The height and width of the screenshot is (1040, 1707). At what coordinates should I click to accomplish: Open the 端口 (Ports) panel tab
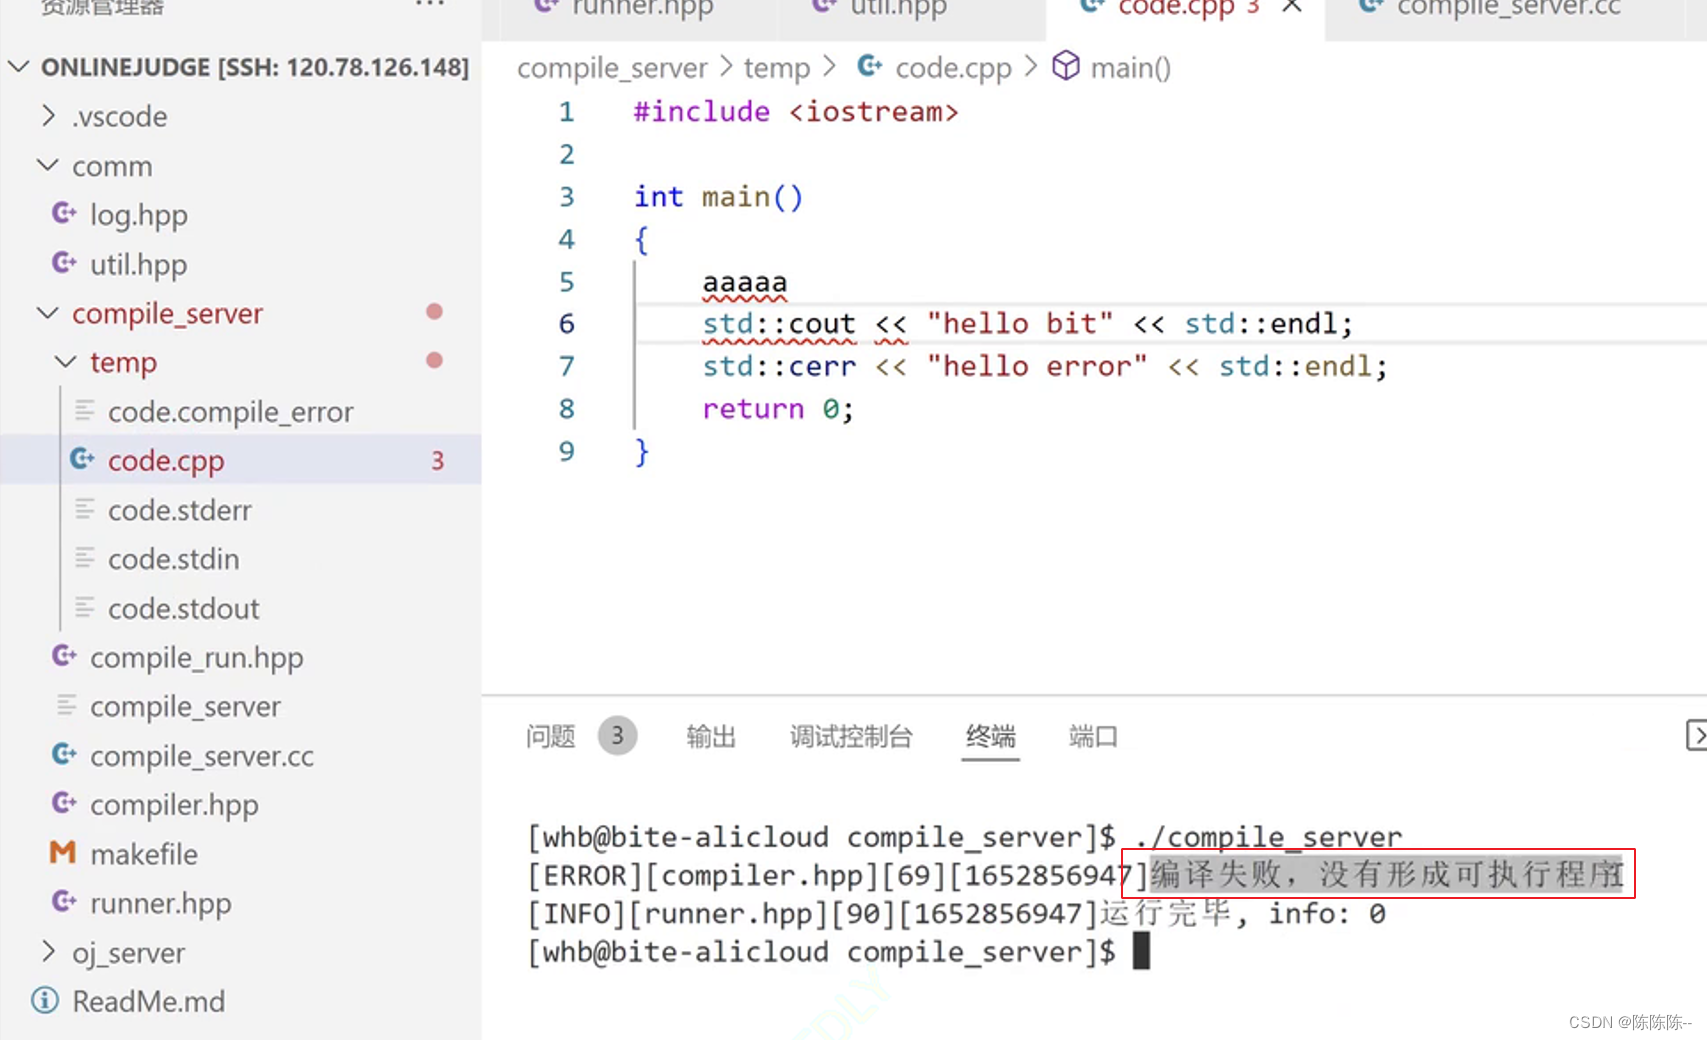(1093, 737)
